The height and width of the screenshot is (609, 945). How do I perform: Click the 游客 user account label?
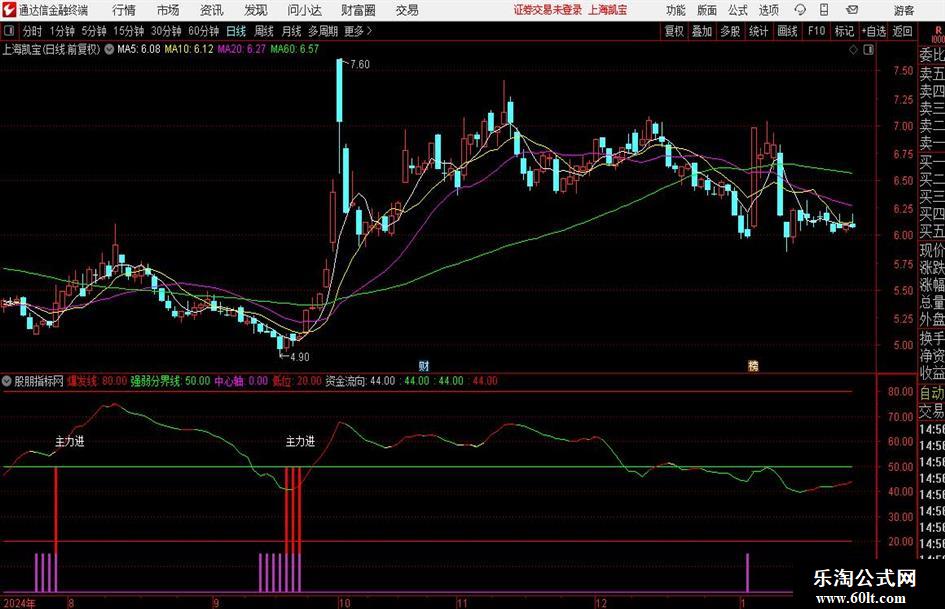904,10
